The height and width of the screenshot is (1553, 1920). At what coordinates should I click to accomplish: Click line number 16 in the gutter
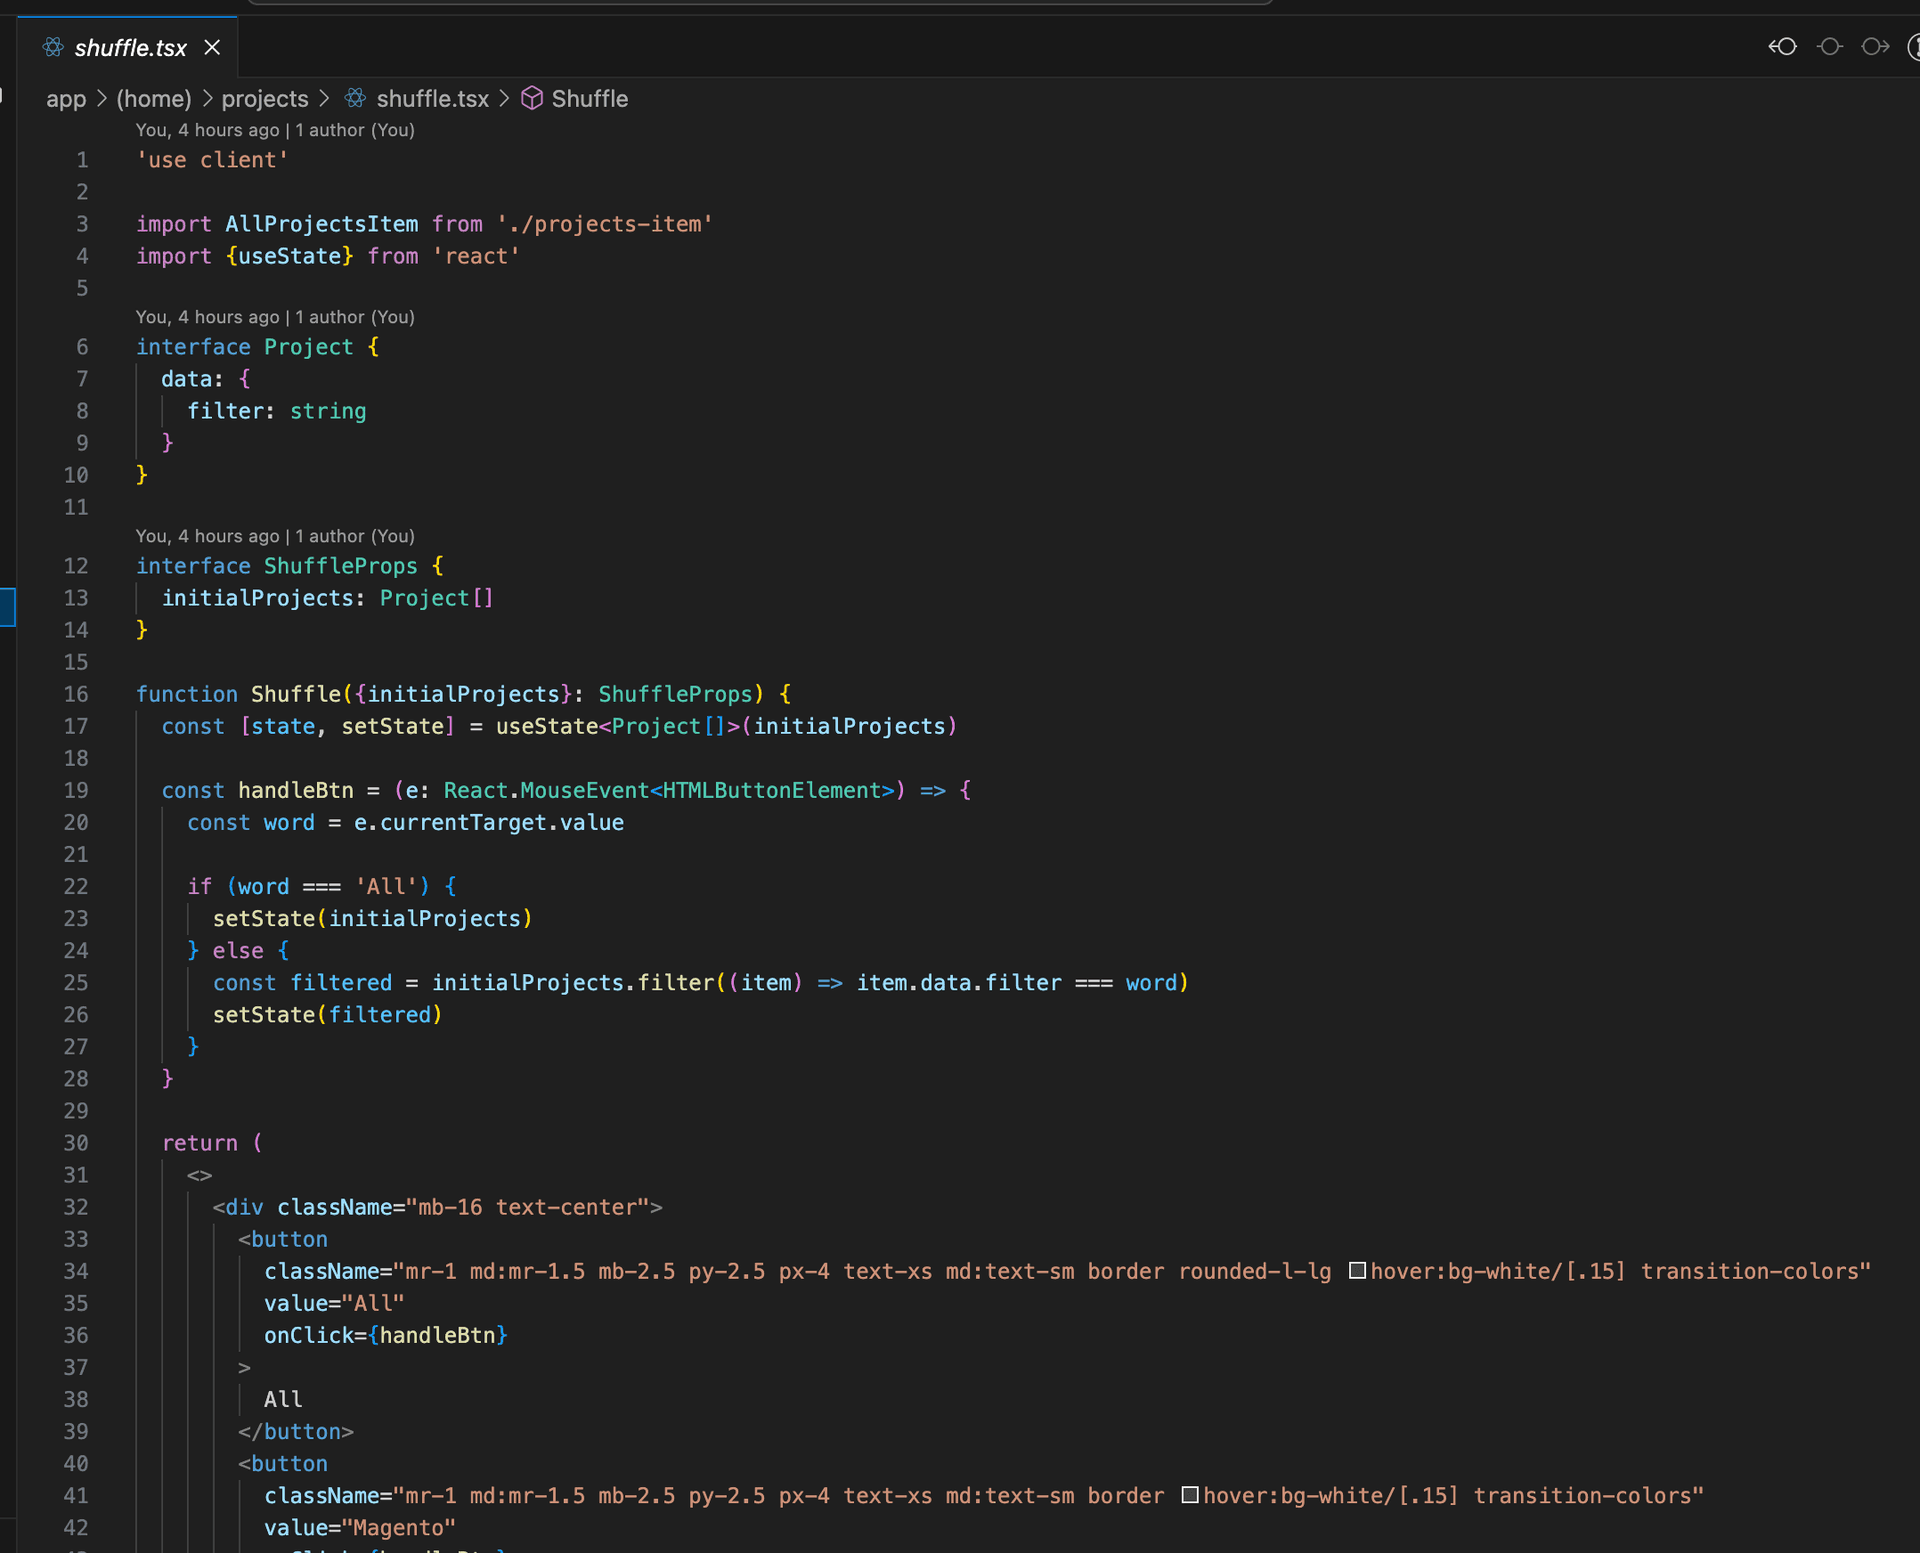pos(76,694)
